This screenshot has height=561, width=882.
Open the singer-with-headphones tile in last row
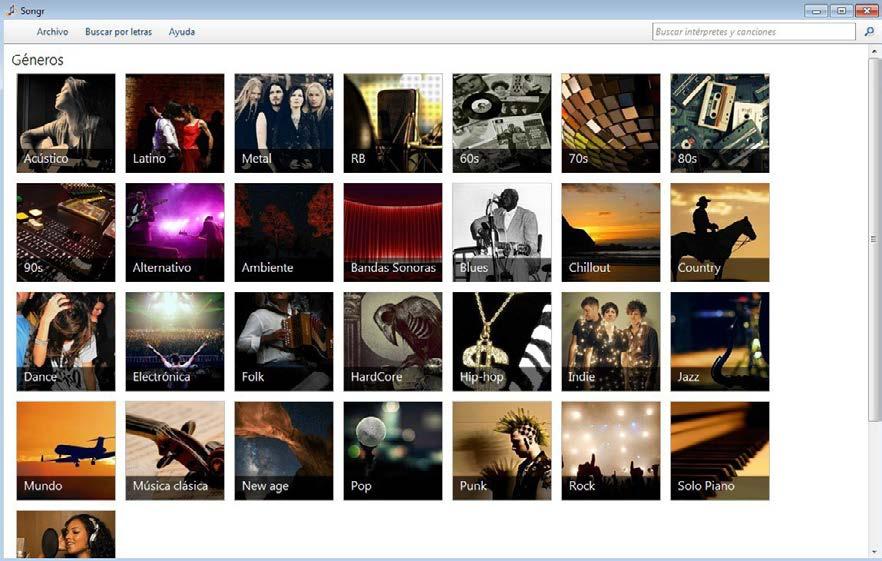[66, 535]
